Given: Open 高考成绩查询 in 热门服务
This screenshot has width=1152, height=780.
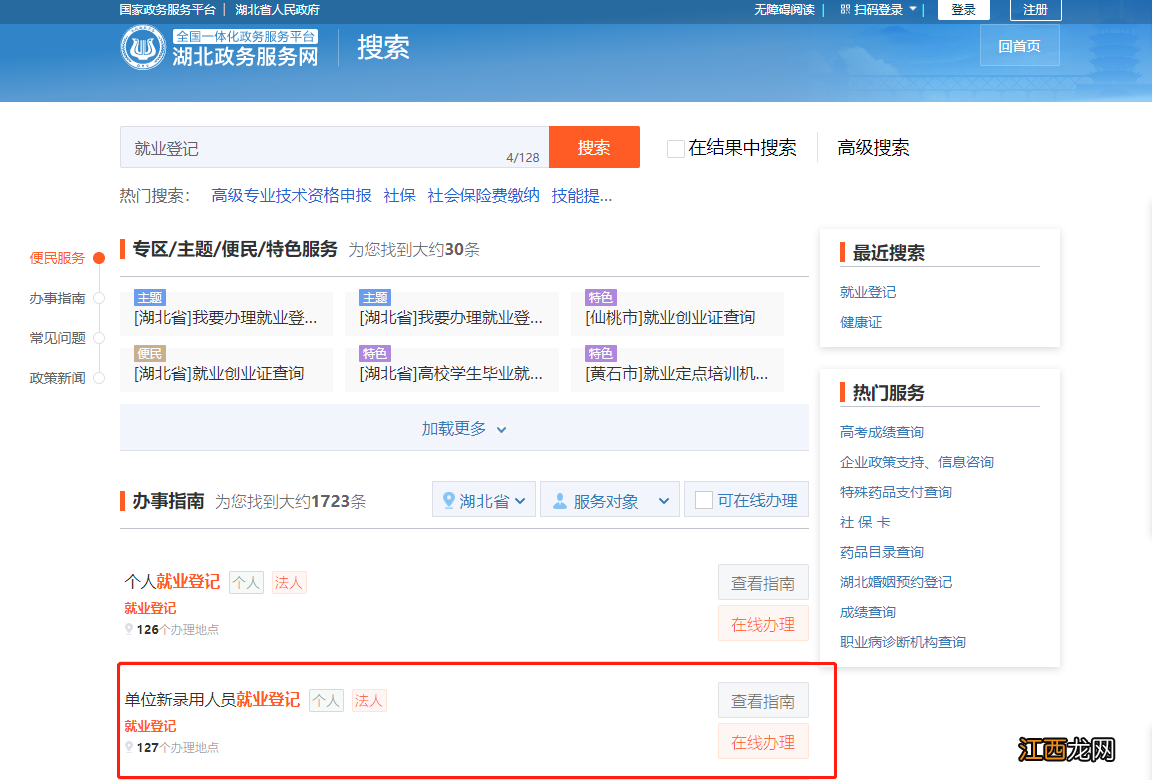Looking at the screenshot, I should pos(881,431).
